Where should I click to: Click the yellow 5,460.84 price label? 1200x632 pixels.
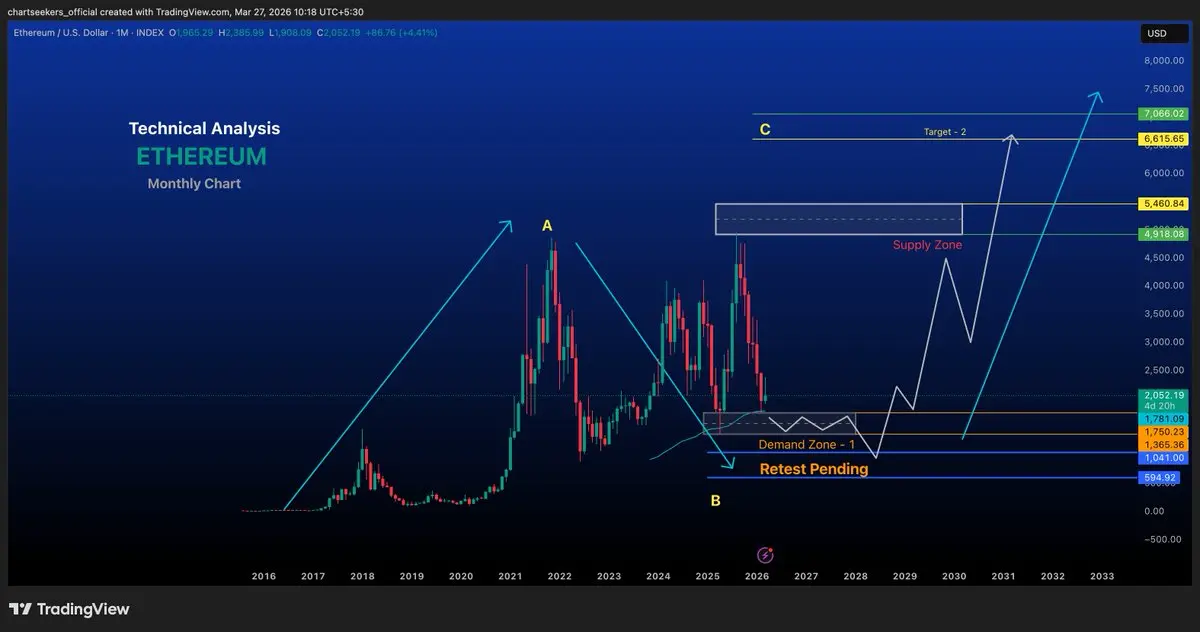pos(1161,204)
